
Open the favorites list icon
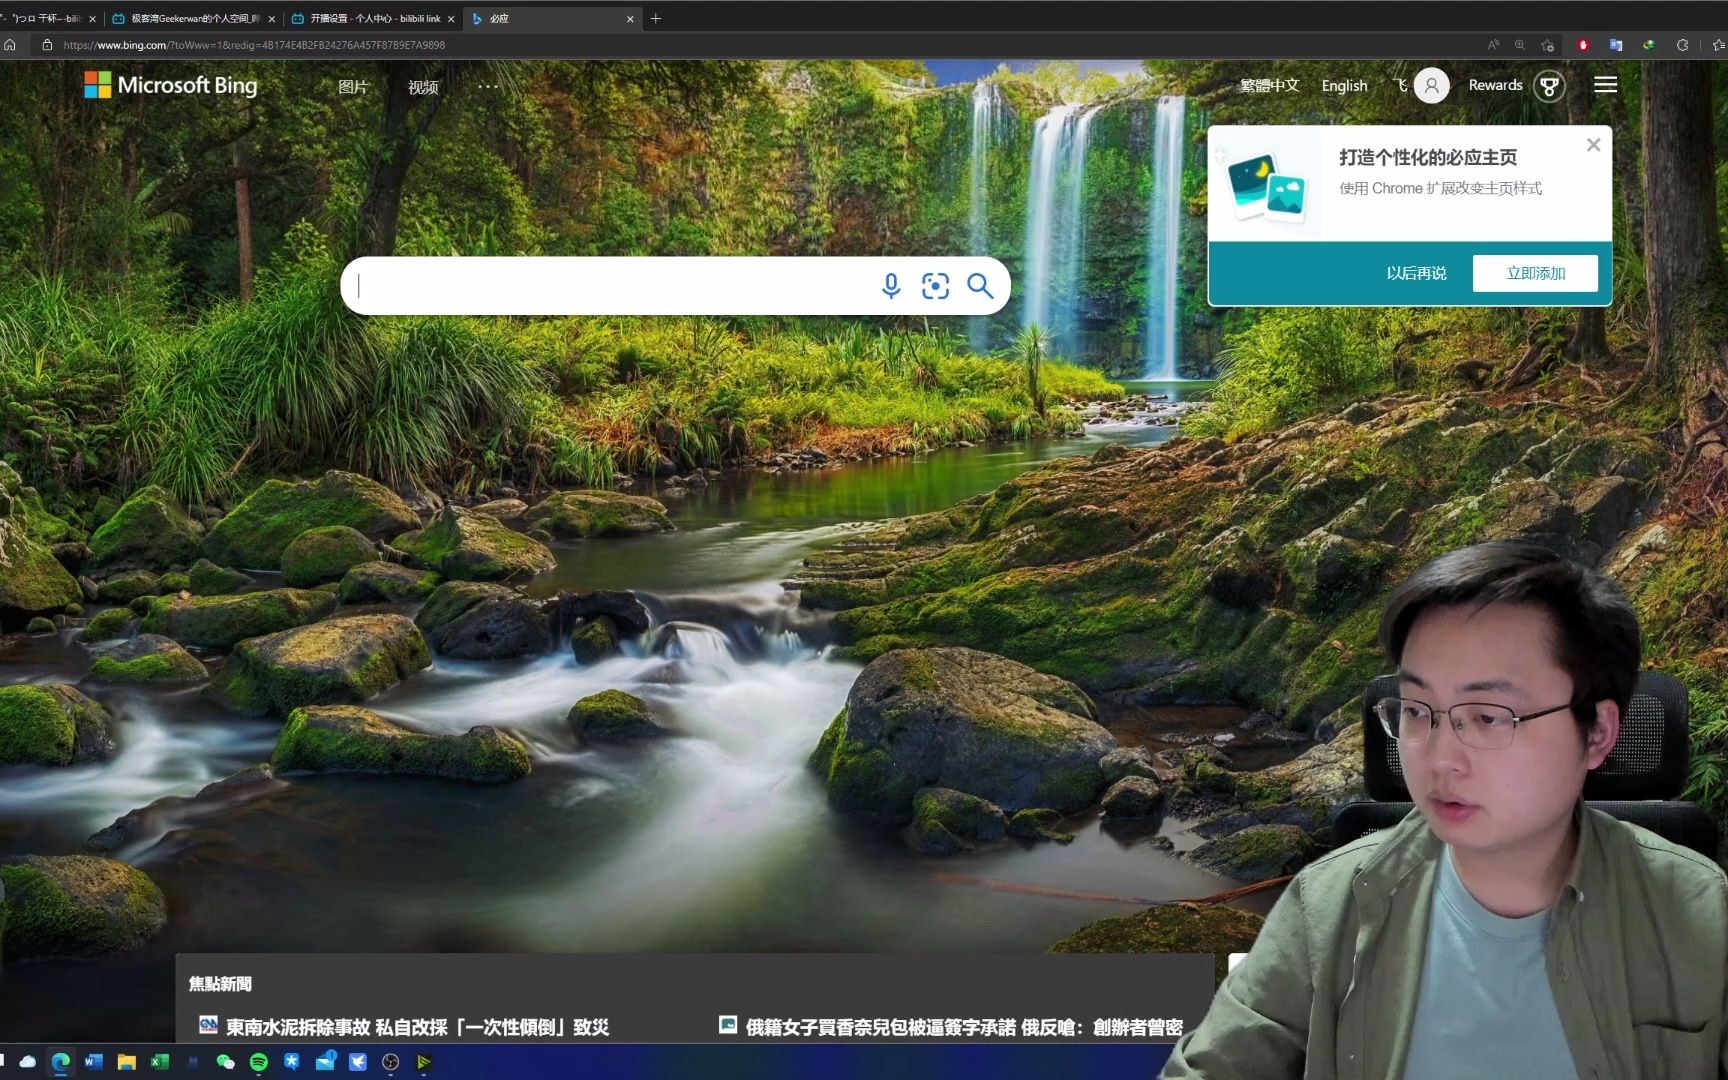pos(1719,45)
